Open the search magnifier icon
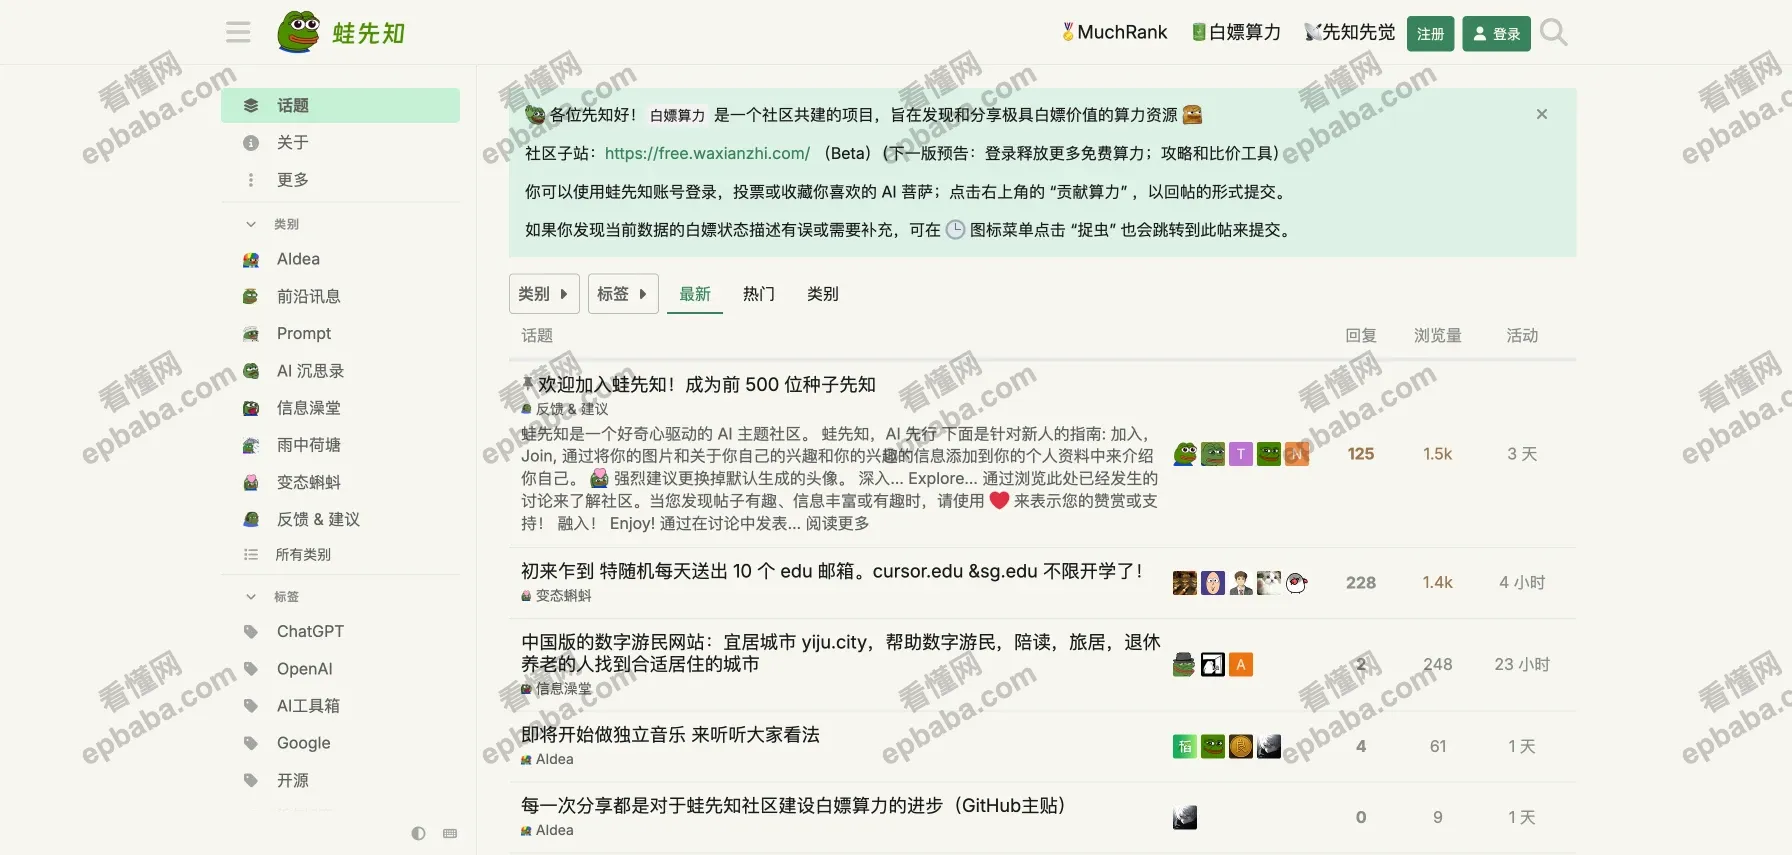 1553,33
